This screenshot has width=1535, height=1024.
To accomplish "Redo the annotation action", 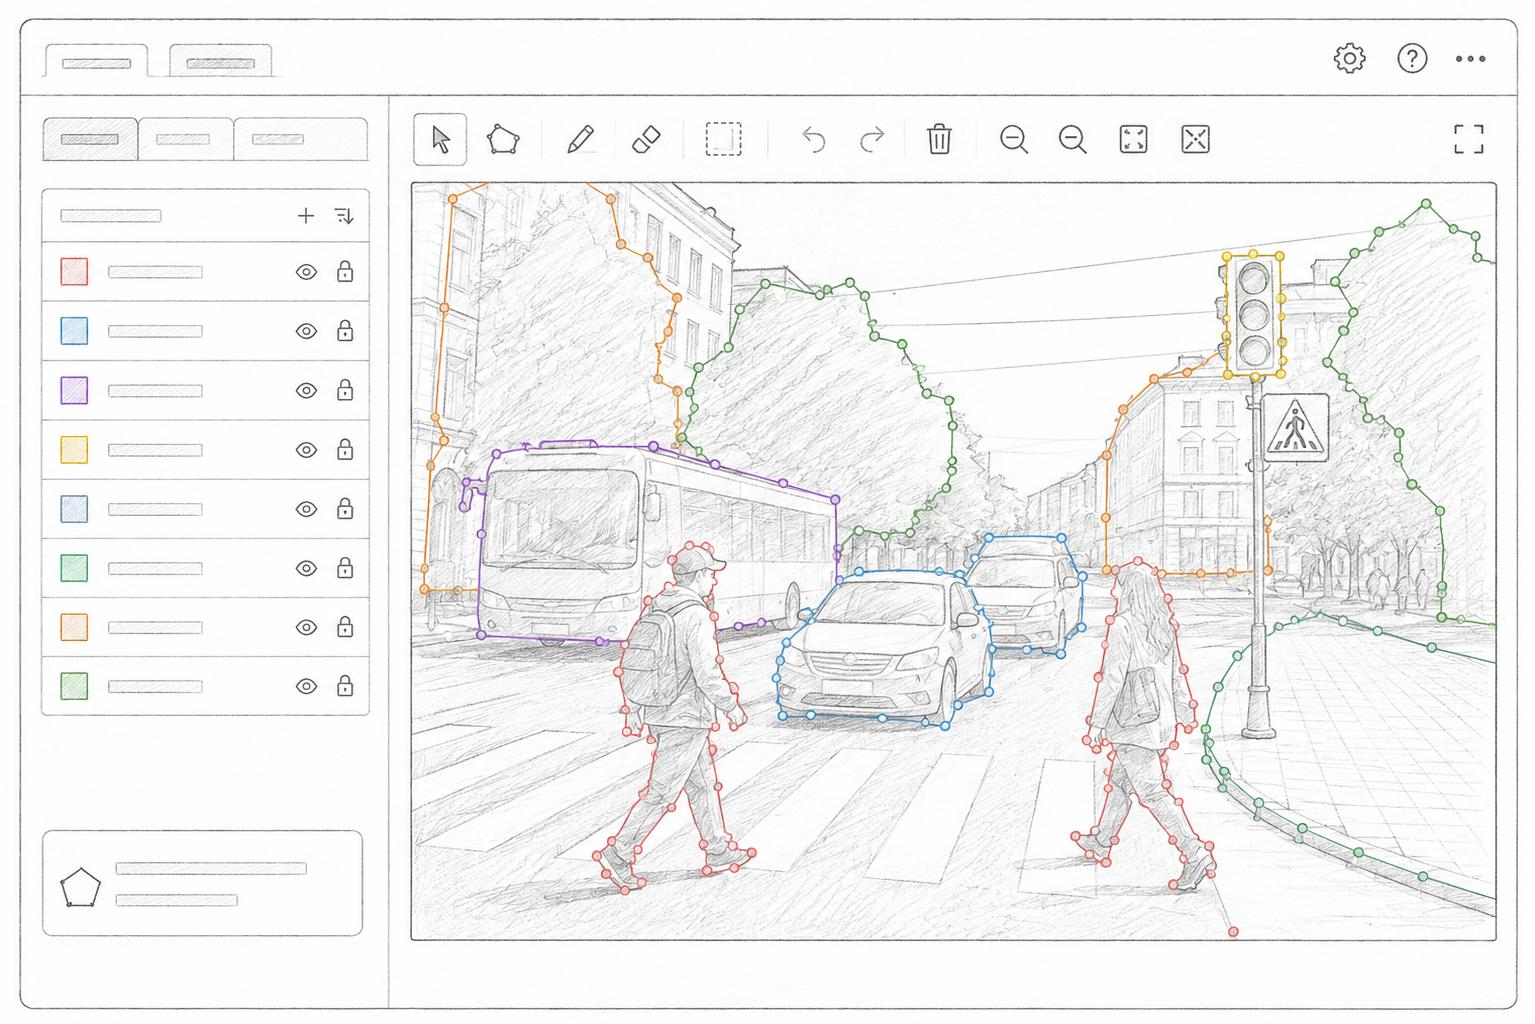I will [872, 139].
